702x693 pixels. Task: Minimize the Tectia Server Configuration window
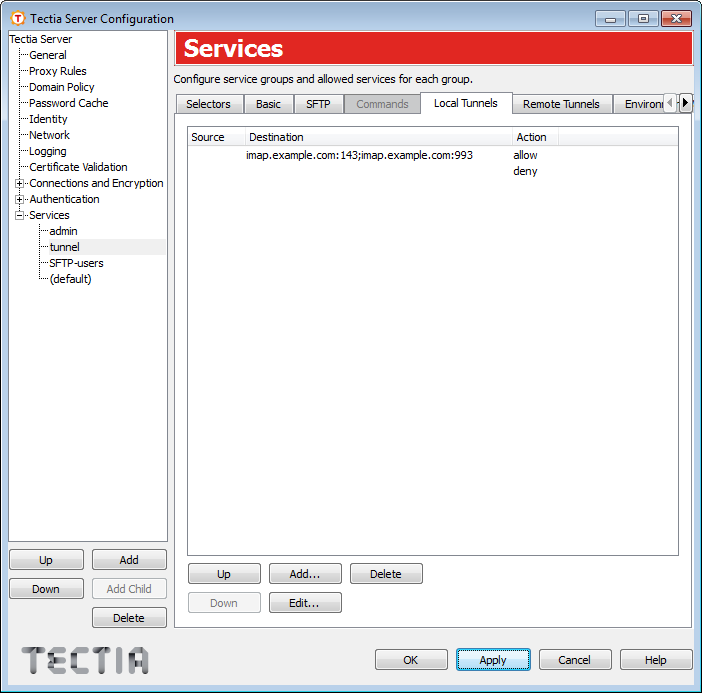click(x=610, y=19)
